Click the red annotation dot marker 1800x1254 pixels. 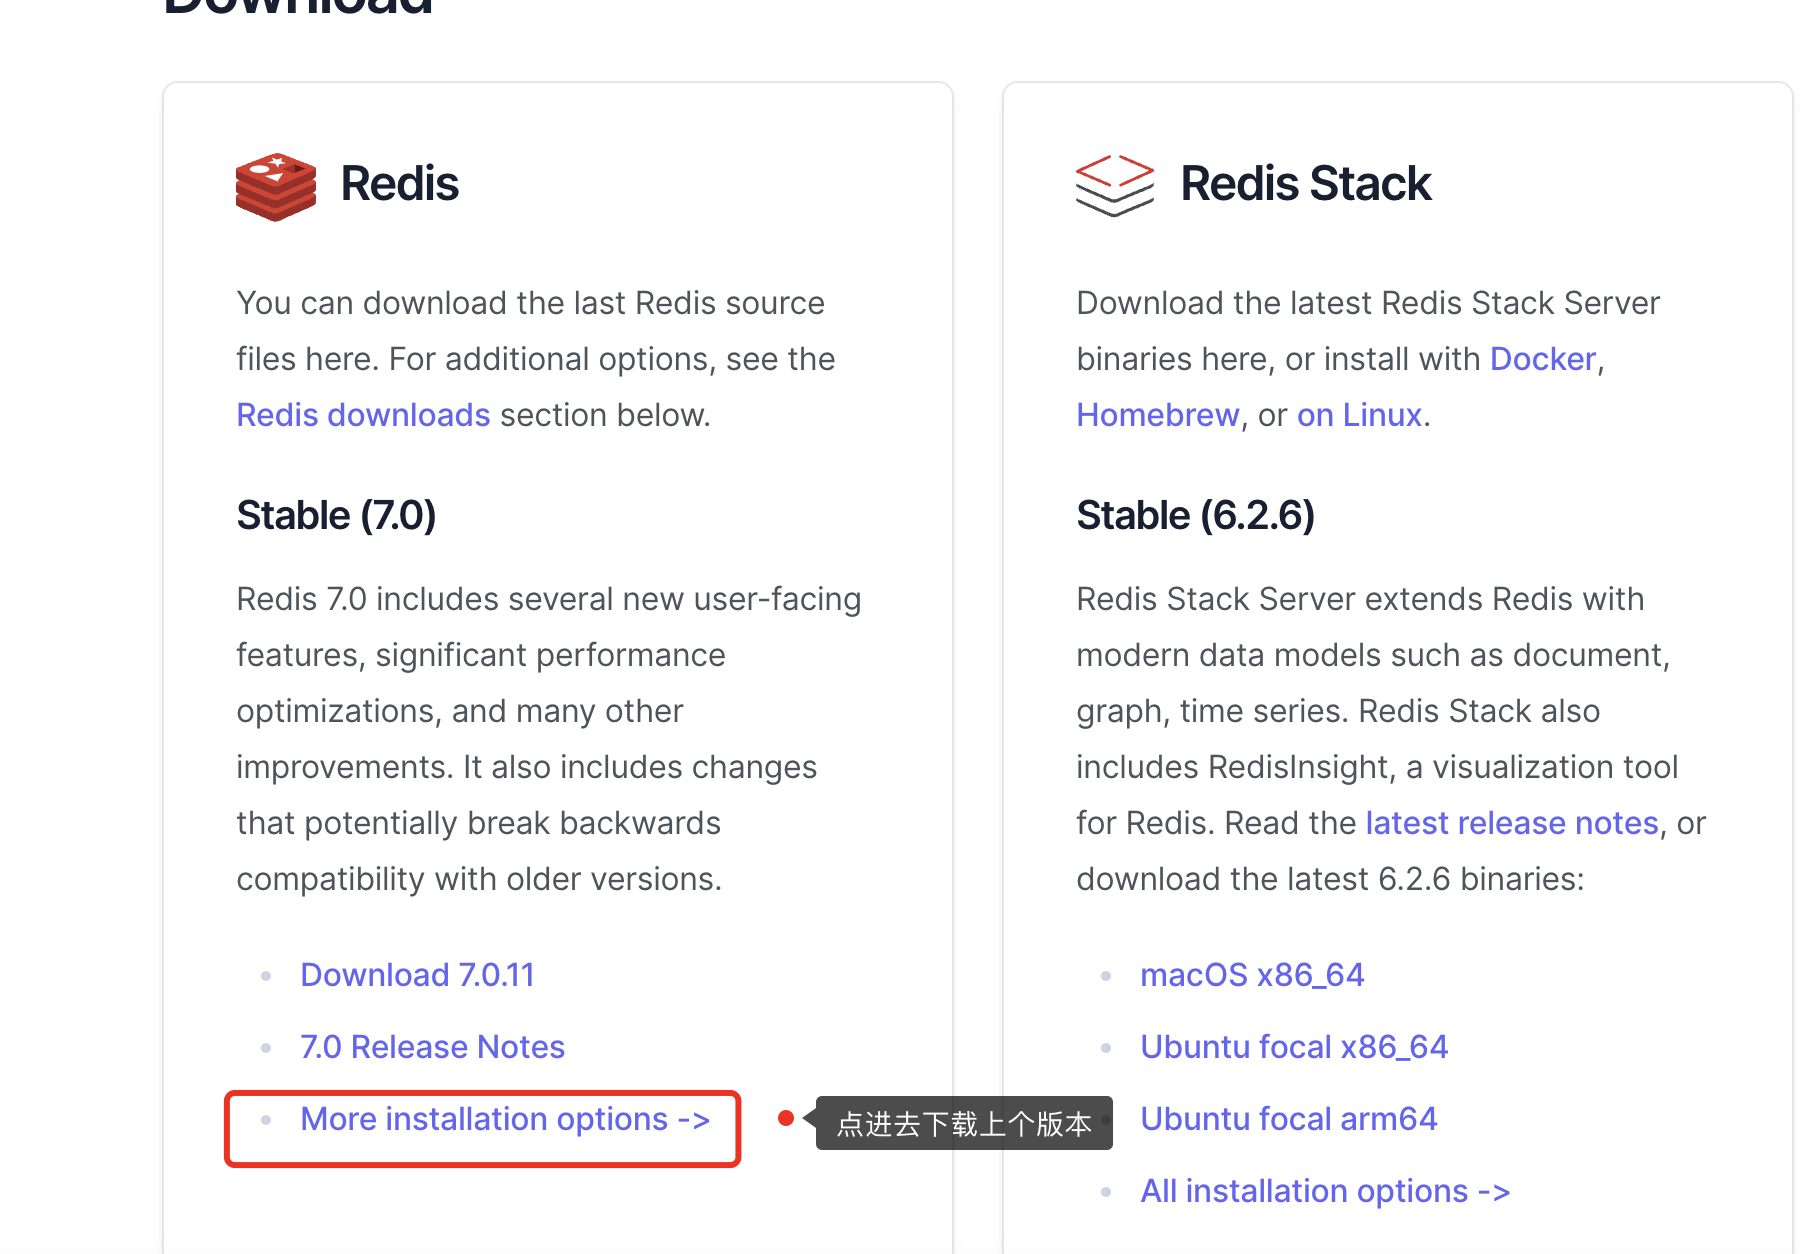tap(786, 1118)
